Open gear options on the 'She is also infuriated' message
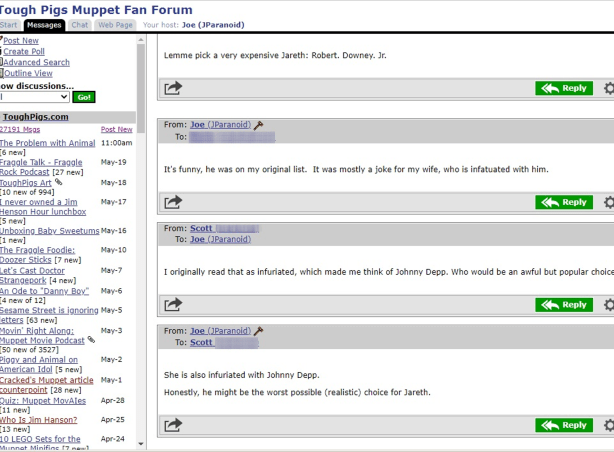Viewport: 614px width, 452px height. pyautogui.click(x=609, y=425)
